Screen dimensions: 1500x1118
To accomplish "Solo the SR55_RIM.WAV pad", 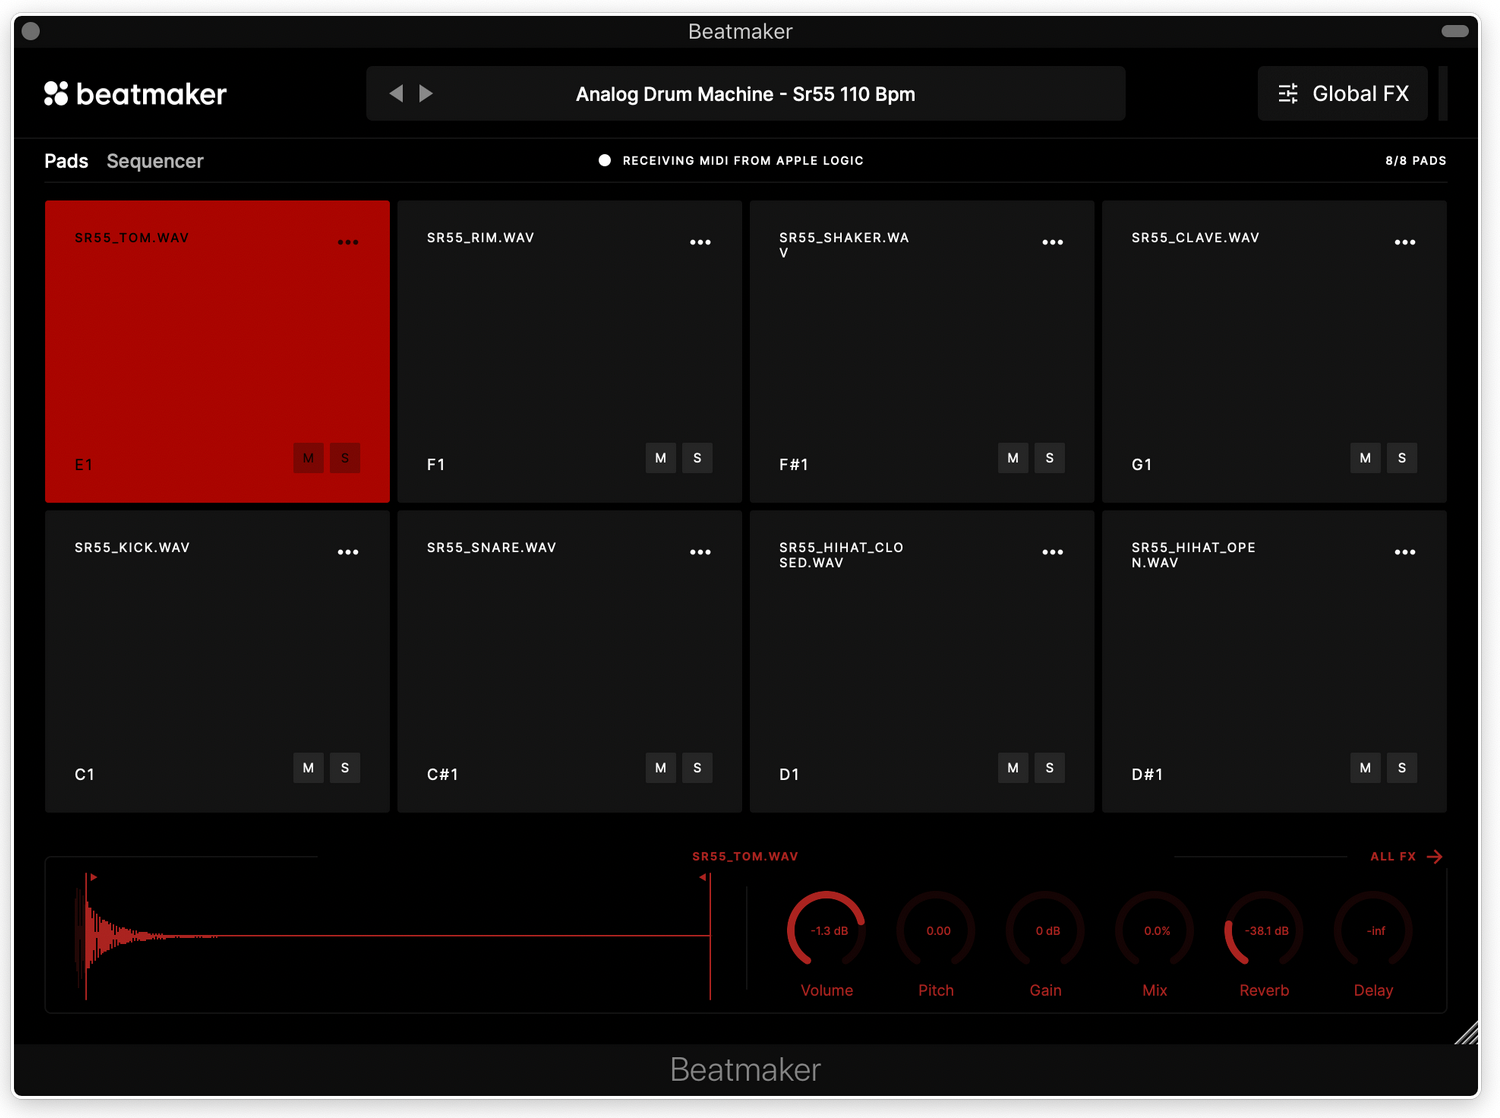I will pos(697,457).
